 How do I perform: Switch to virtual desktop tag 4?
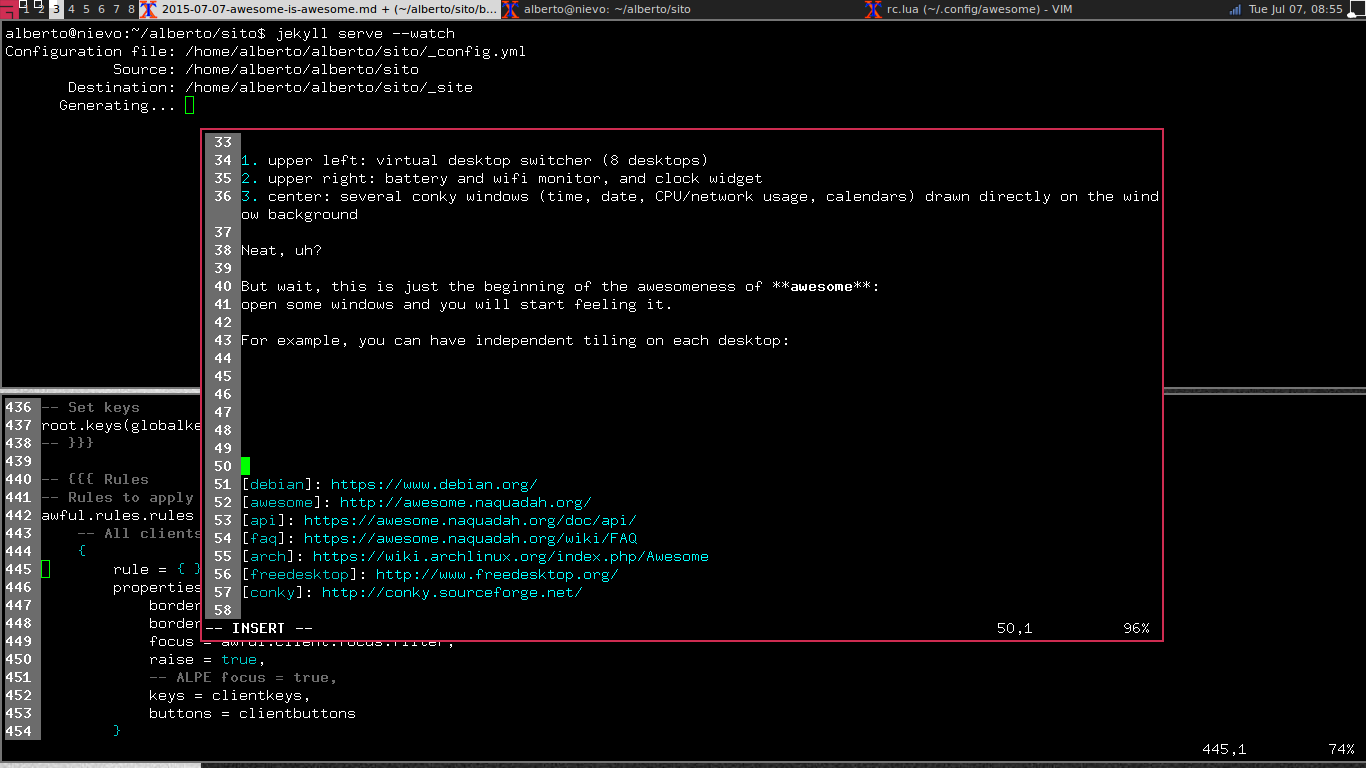click(x=71, y=9)
